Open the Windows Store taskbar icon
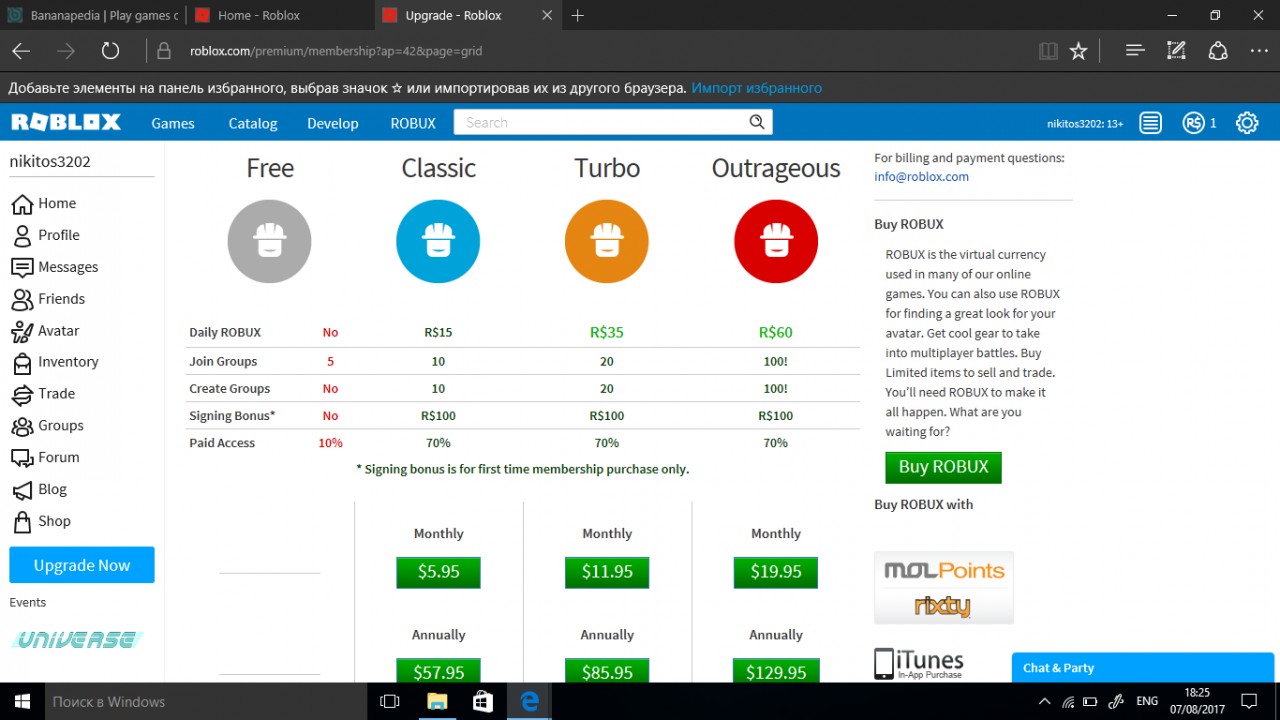This screenshot has width=1280, height=720. (483, 701)
